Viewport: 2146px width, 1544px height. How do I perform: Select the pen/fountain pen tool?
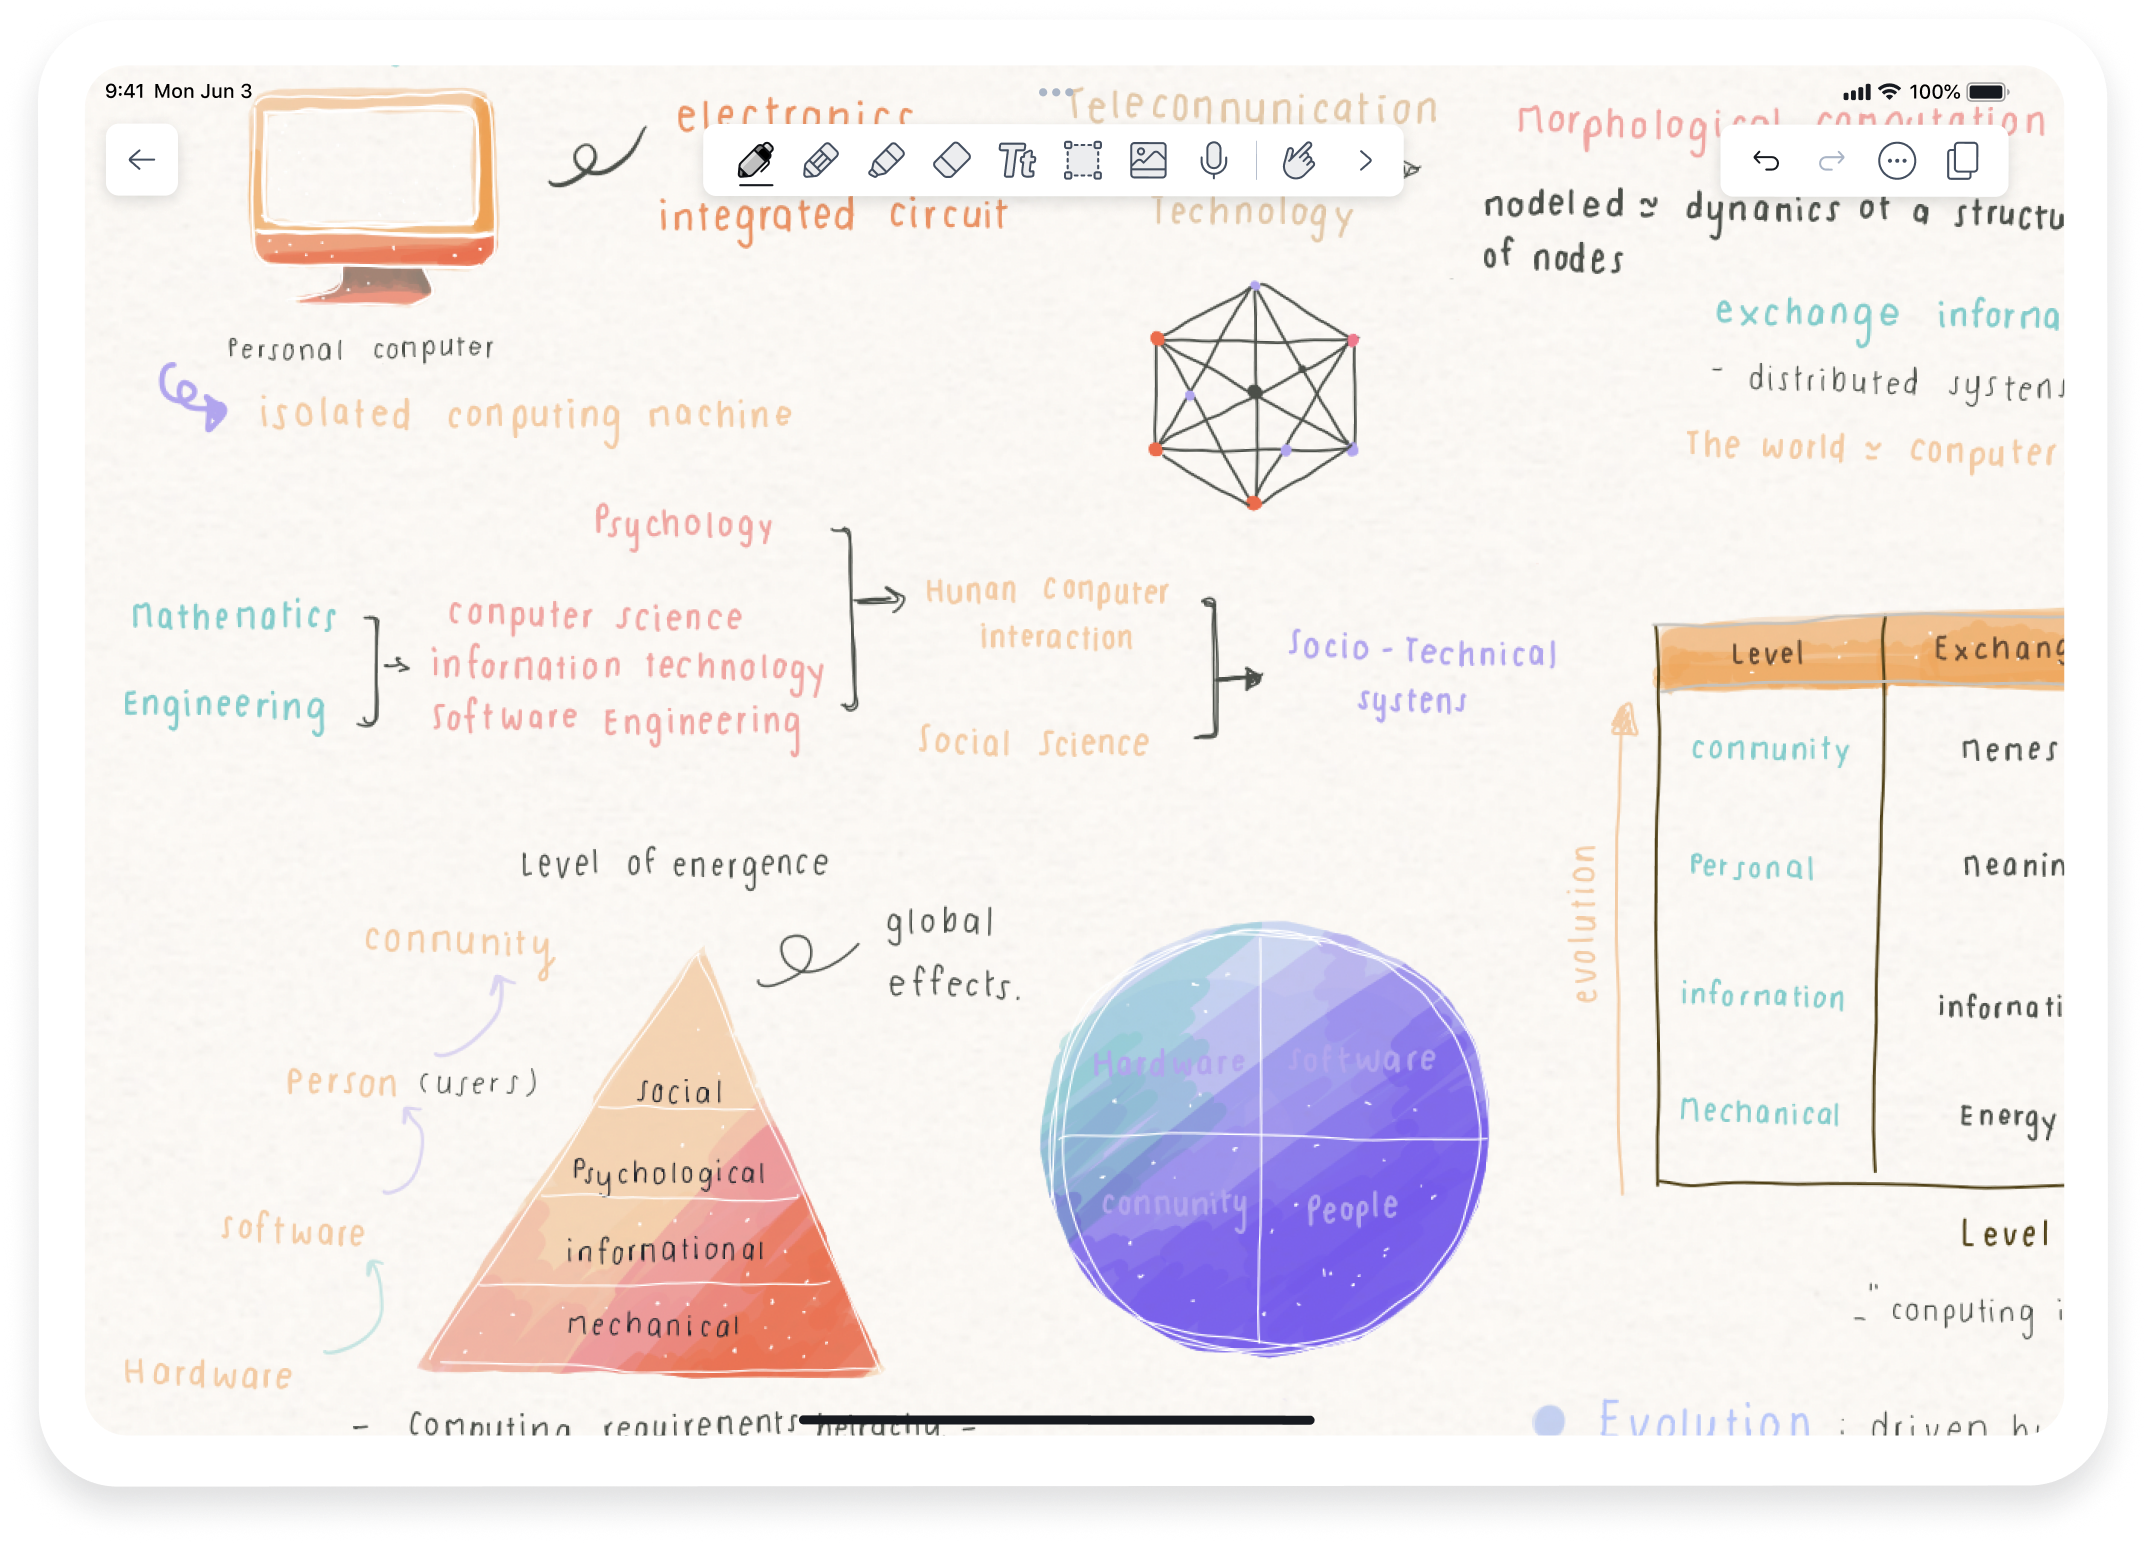[753, 162]
